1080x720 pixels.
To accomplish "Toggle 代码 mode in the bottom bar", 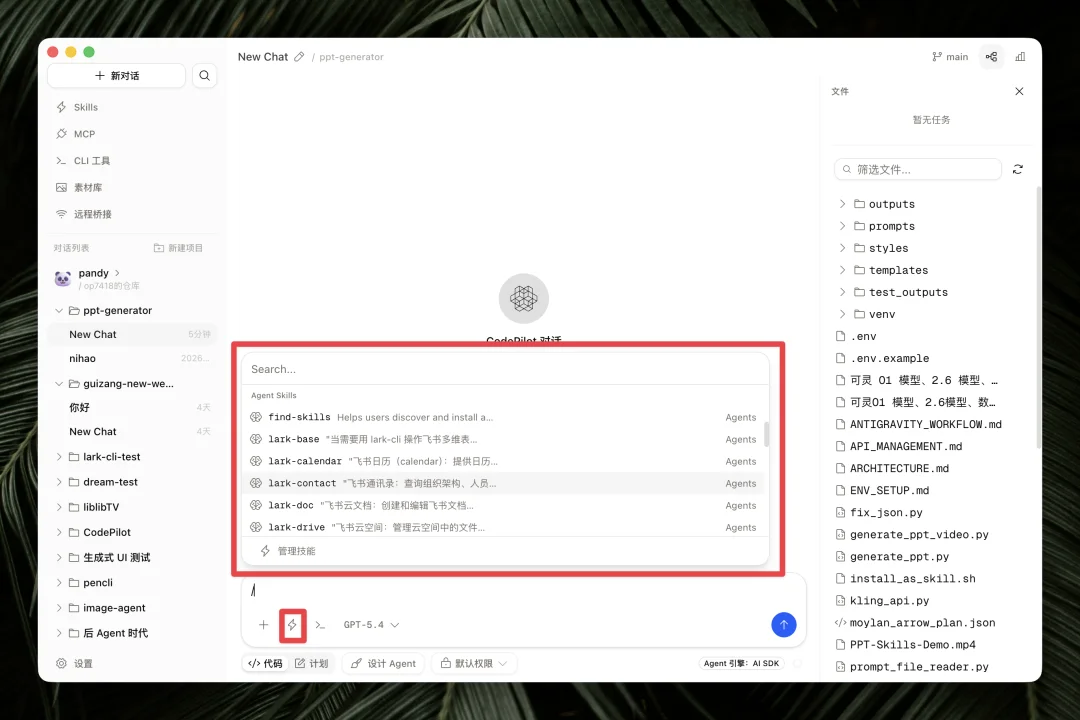I will [264, 662].
